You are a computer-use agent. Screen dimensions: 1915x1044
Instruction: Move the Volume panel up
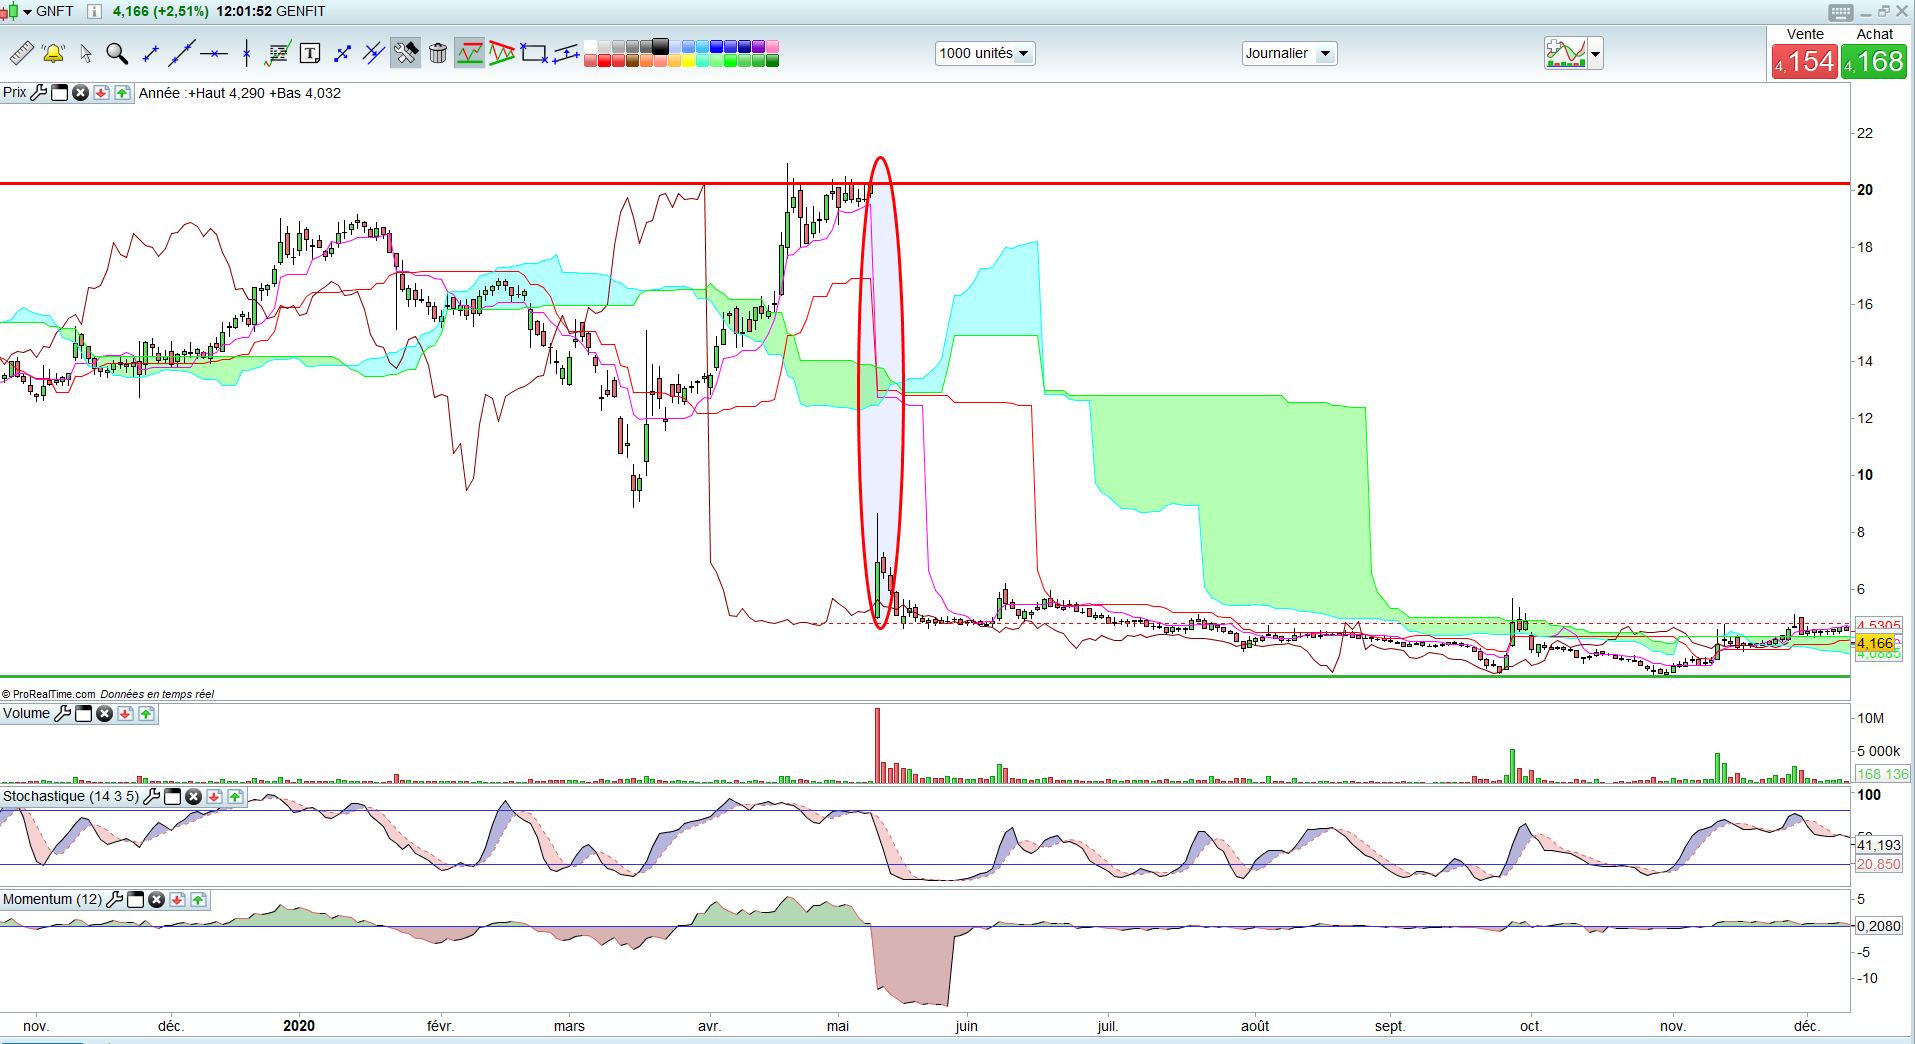point(147,714)
